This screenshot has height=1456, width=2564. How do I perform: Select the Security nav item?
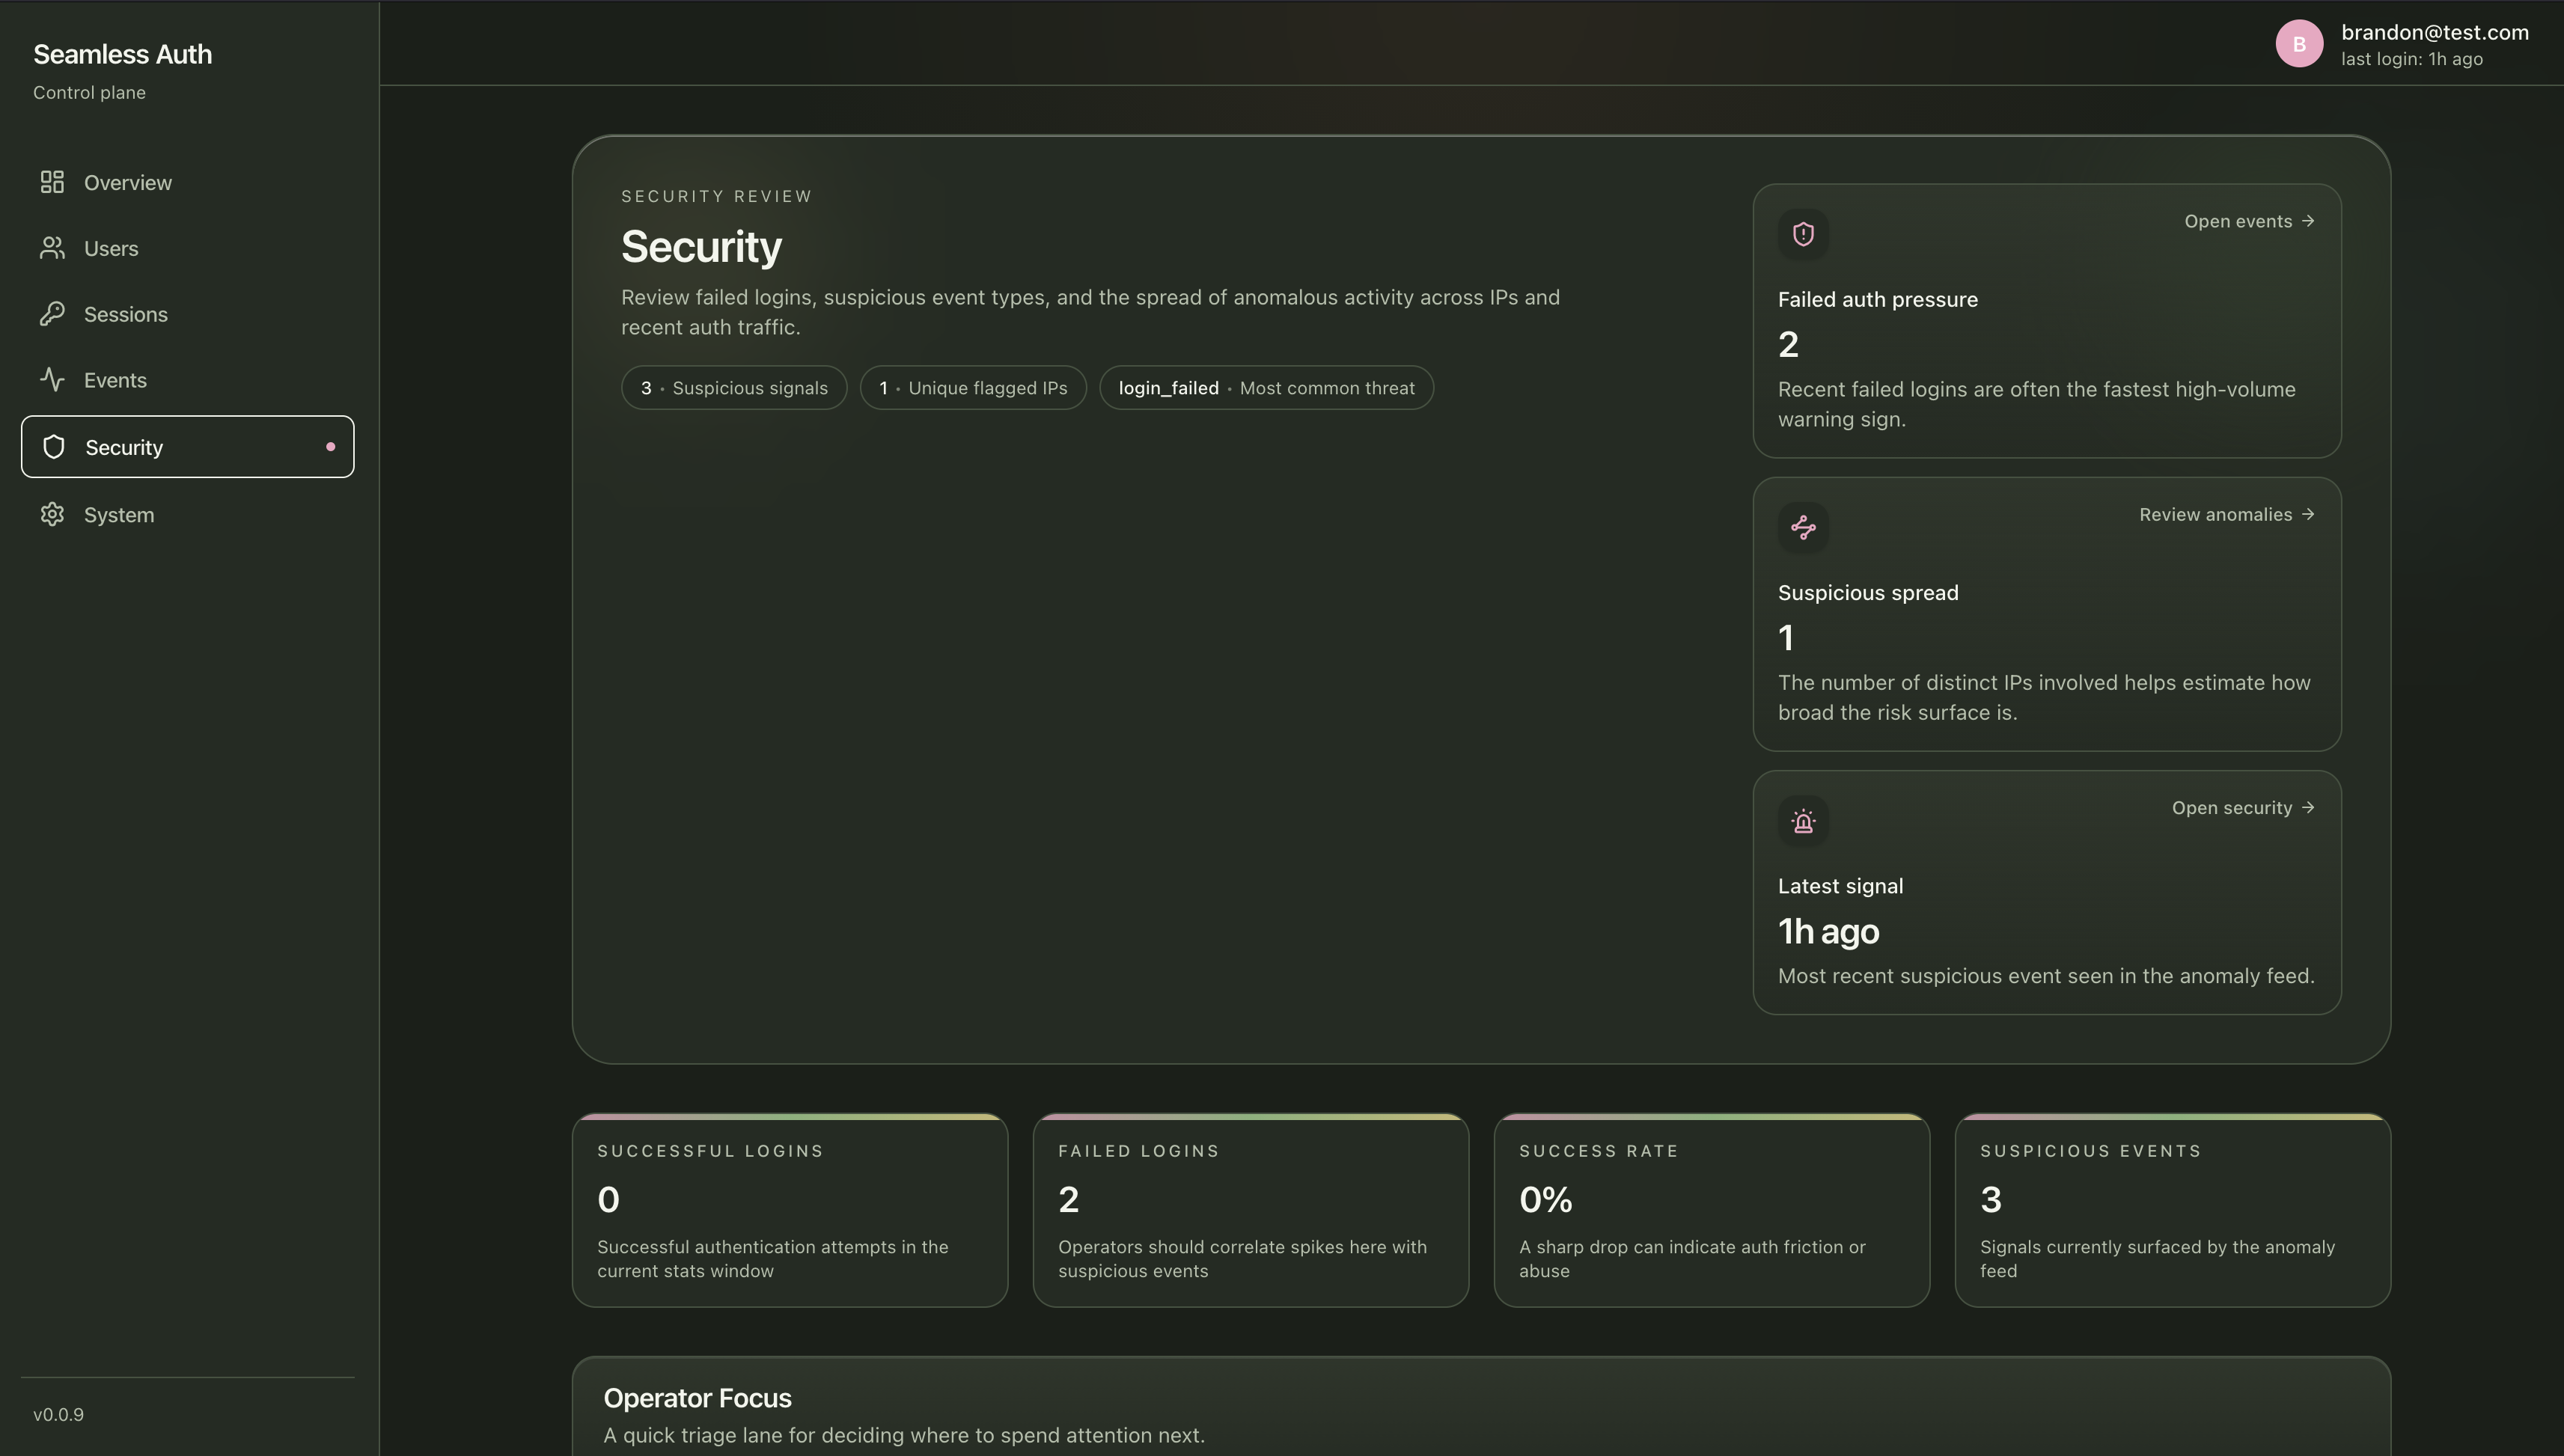[187, 447]
